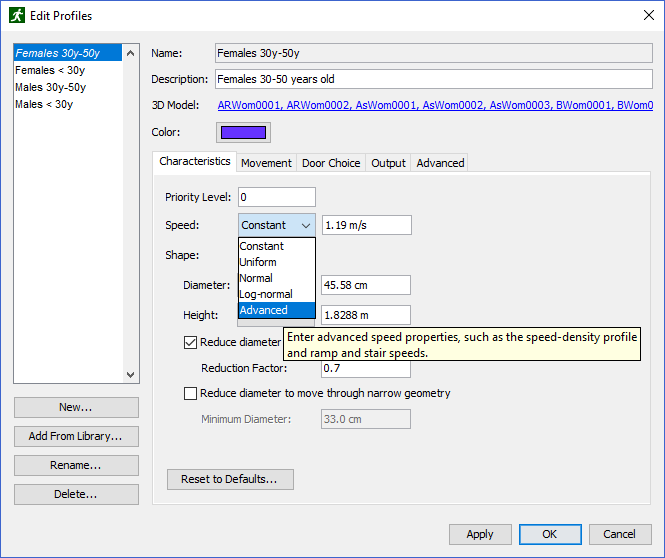
Task: Toggle the Reduce diameter checkbox that is checked
Action: [x=190, y=342]
